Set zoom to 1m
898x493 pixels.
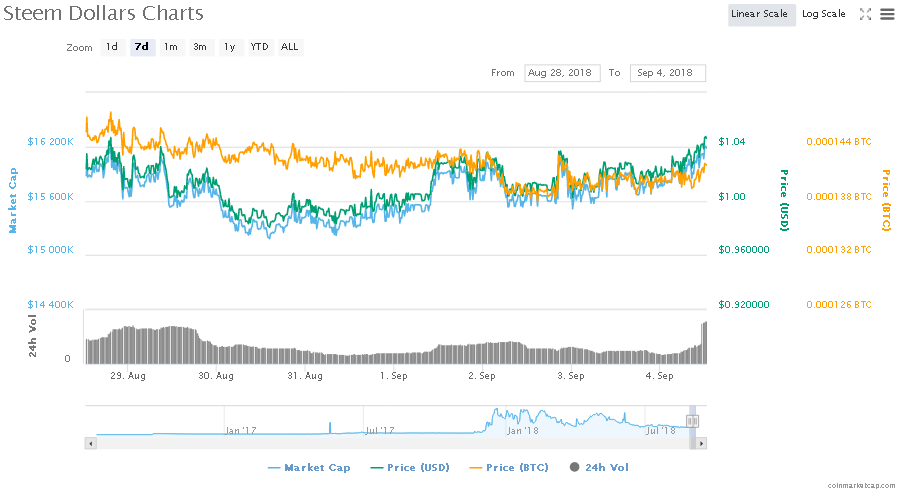171,47
